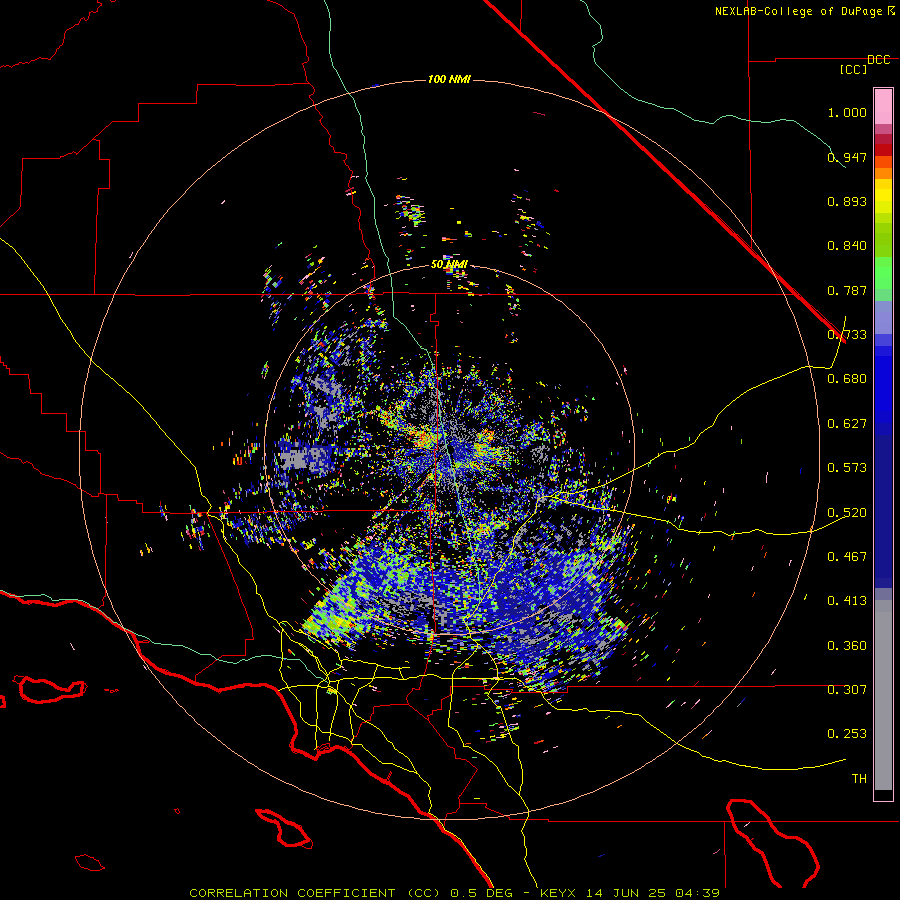Click the TH threshold label on scale

pos(859,779)
